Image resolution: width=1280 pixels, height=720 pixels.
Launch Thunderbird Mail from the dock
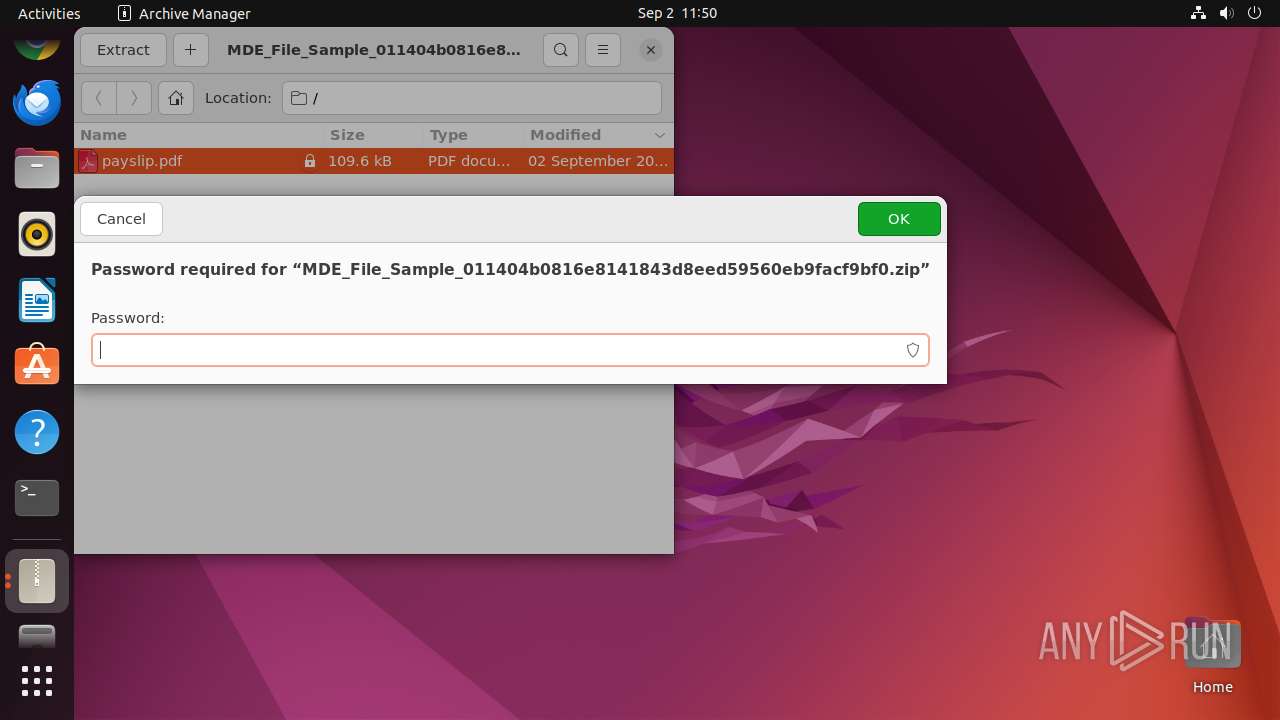[37, 102]
